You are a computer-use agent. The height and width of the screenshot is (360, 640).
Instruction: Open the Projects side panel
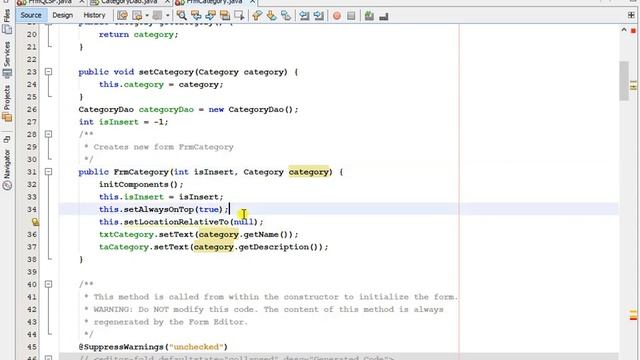(7, 103)
